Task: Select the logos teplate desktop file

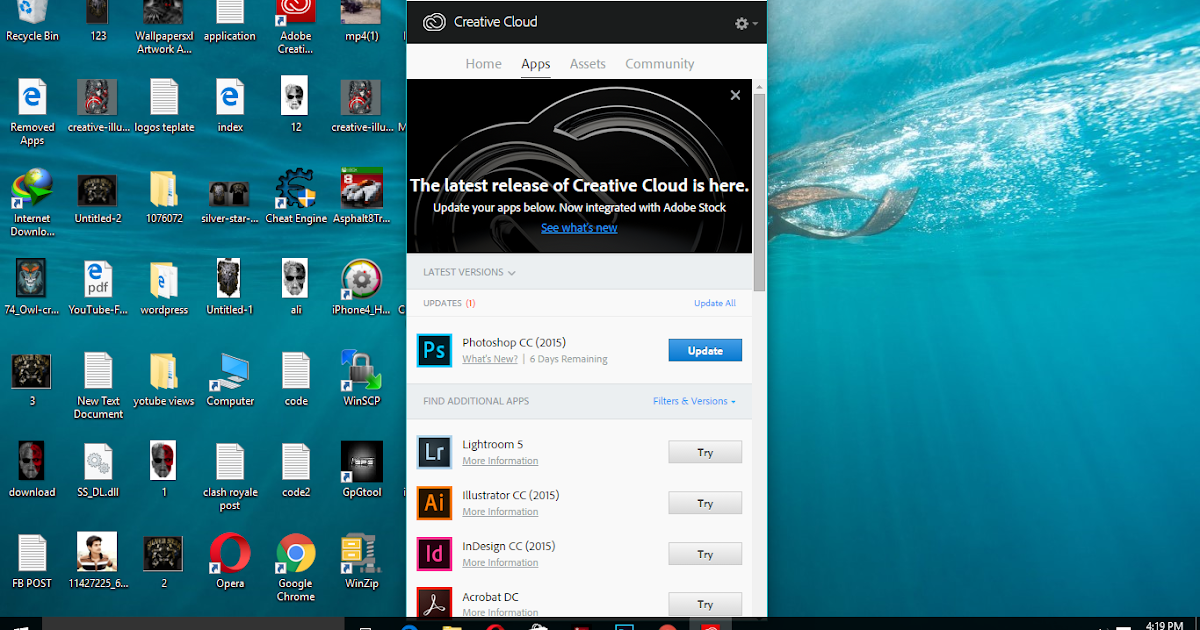Action: pos(164,106)
